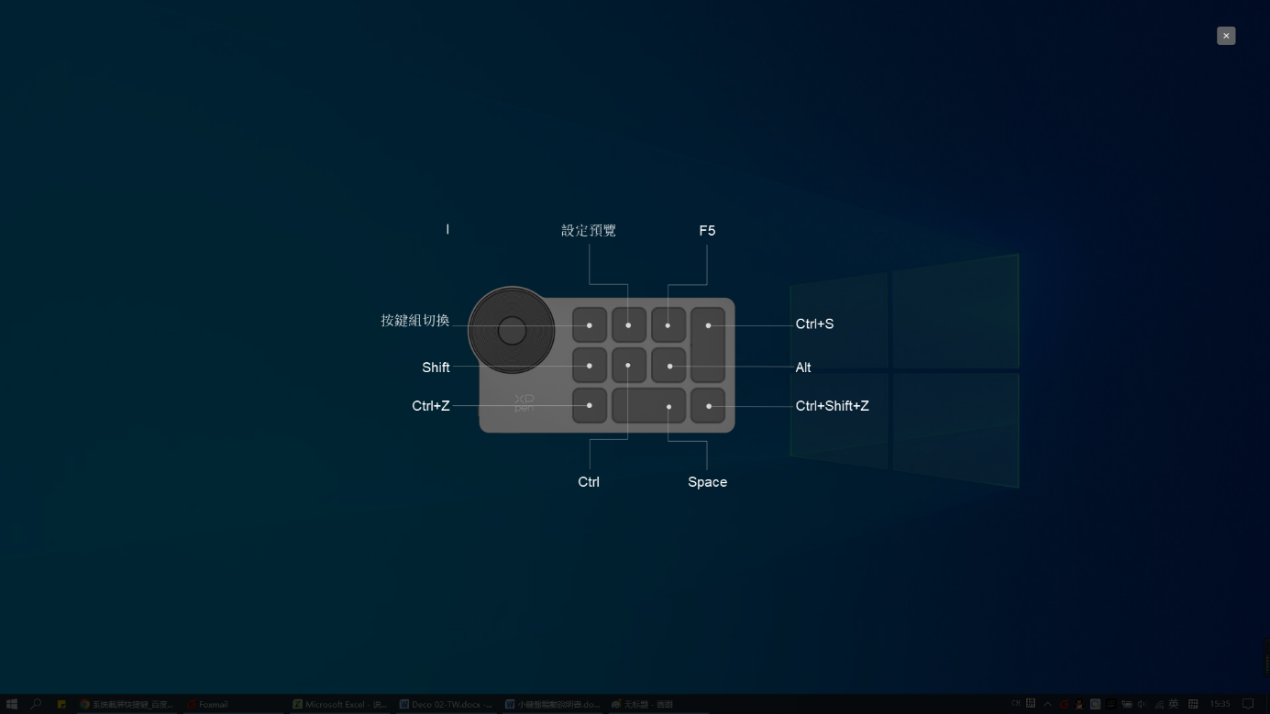The width and height of the screenshot is (1270, 714).
Task: Select the key mapped to Alt
Action: [x=669, y=366]
